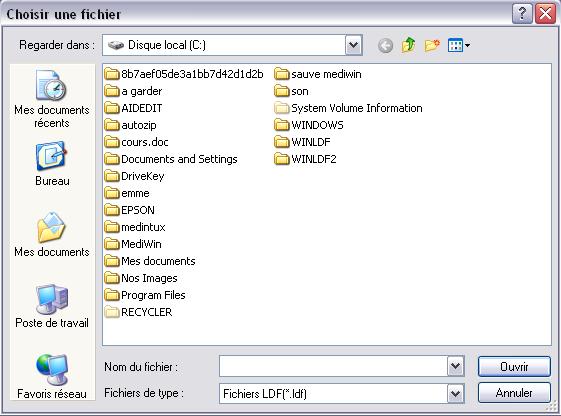The width and height of the screenshot is (561, 416).
Task: Click the Annuler button
Action: [514, 393]
